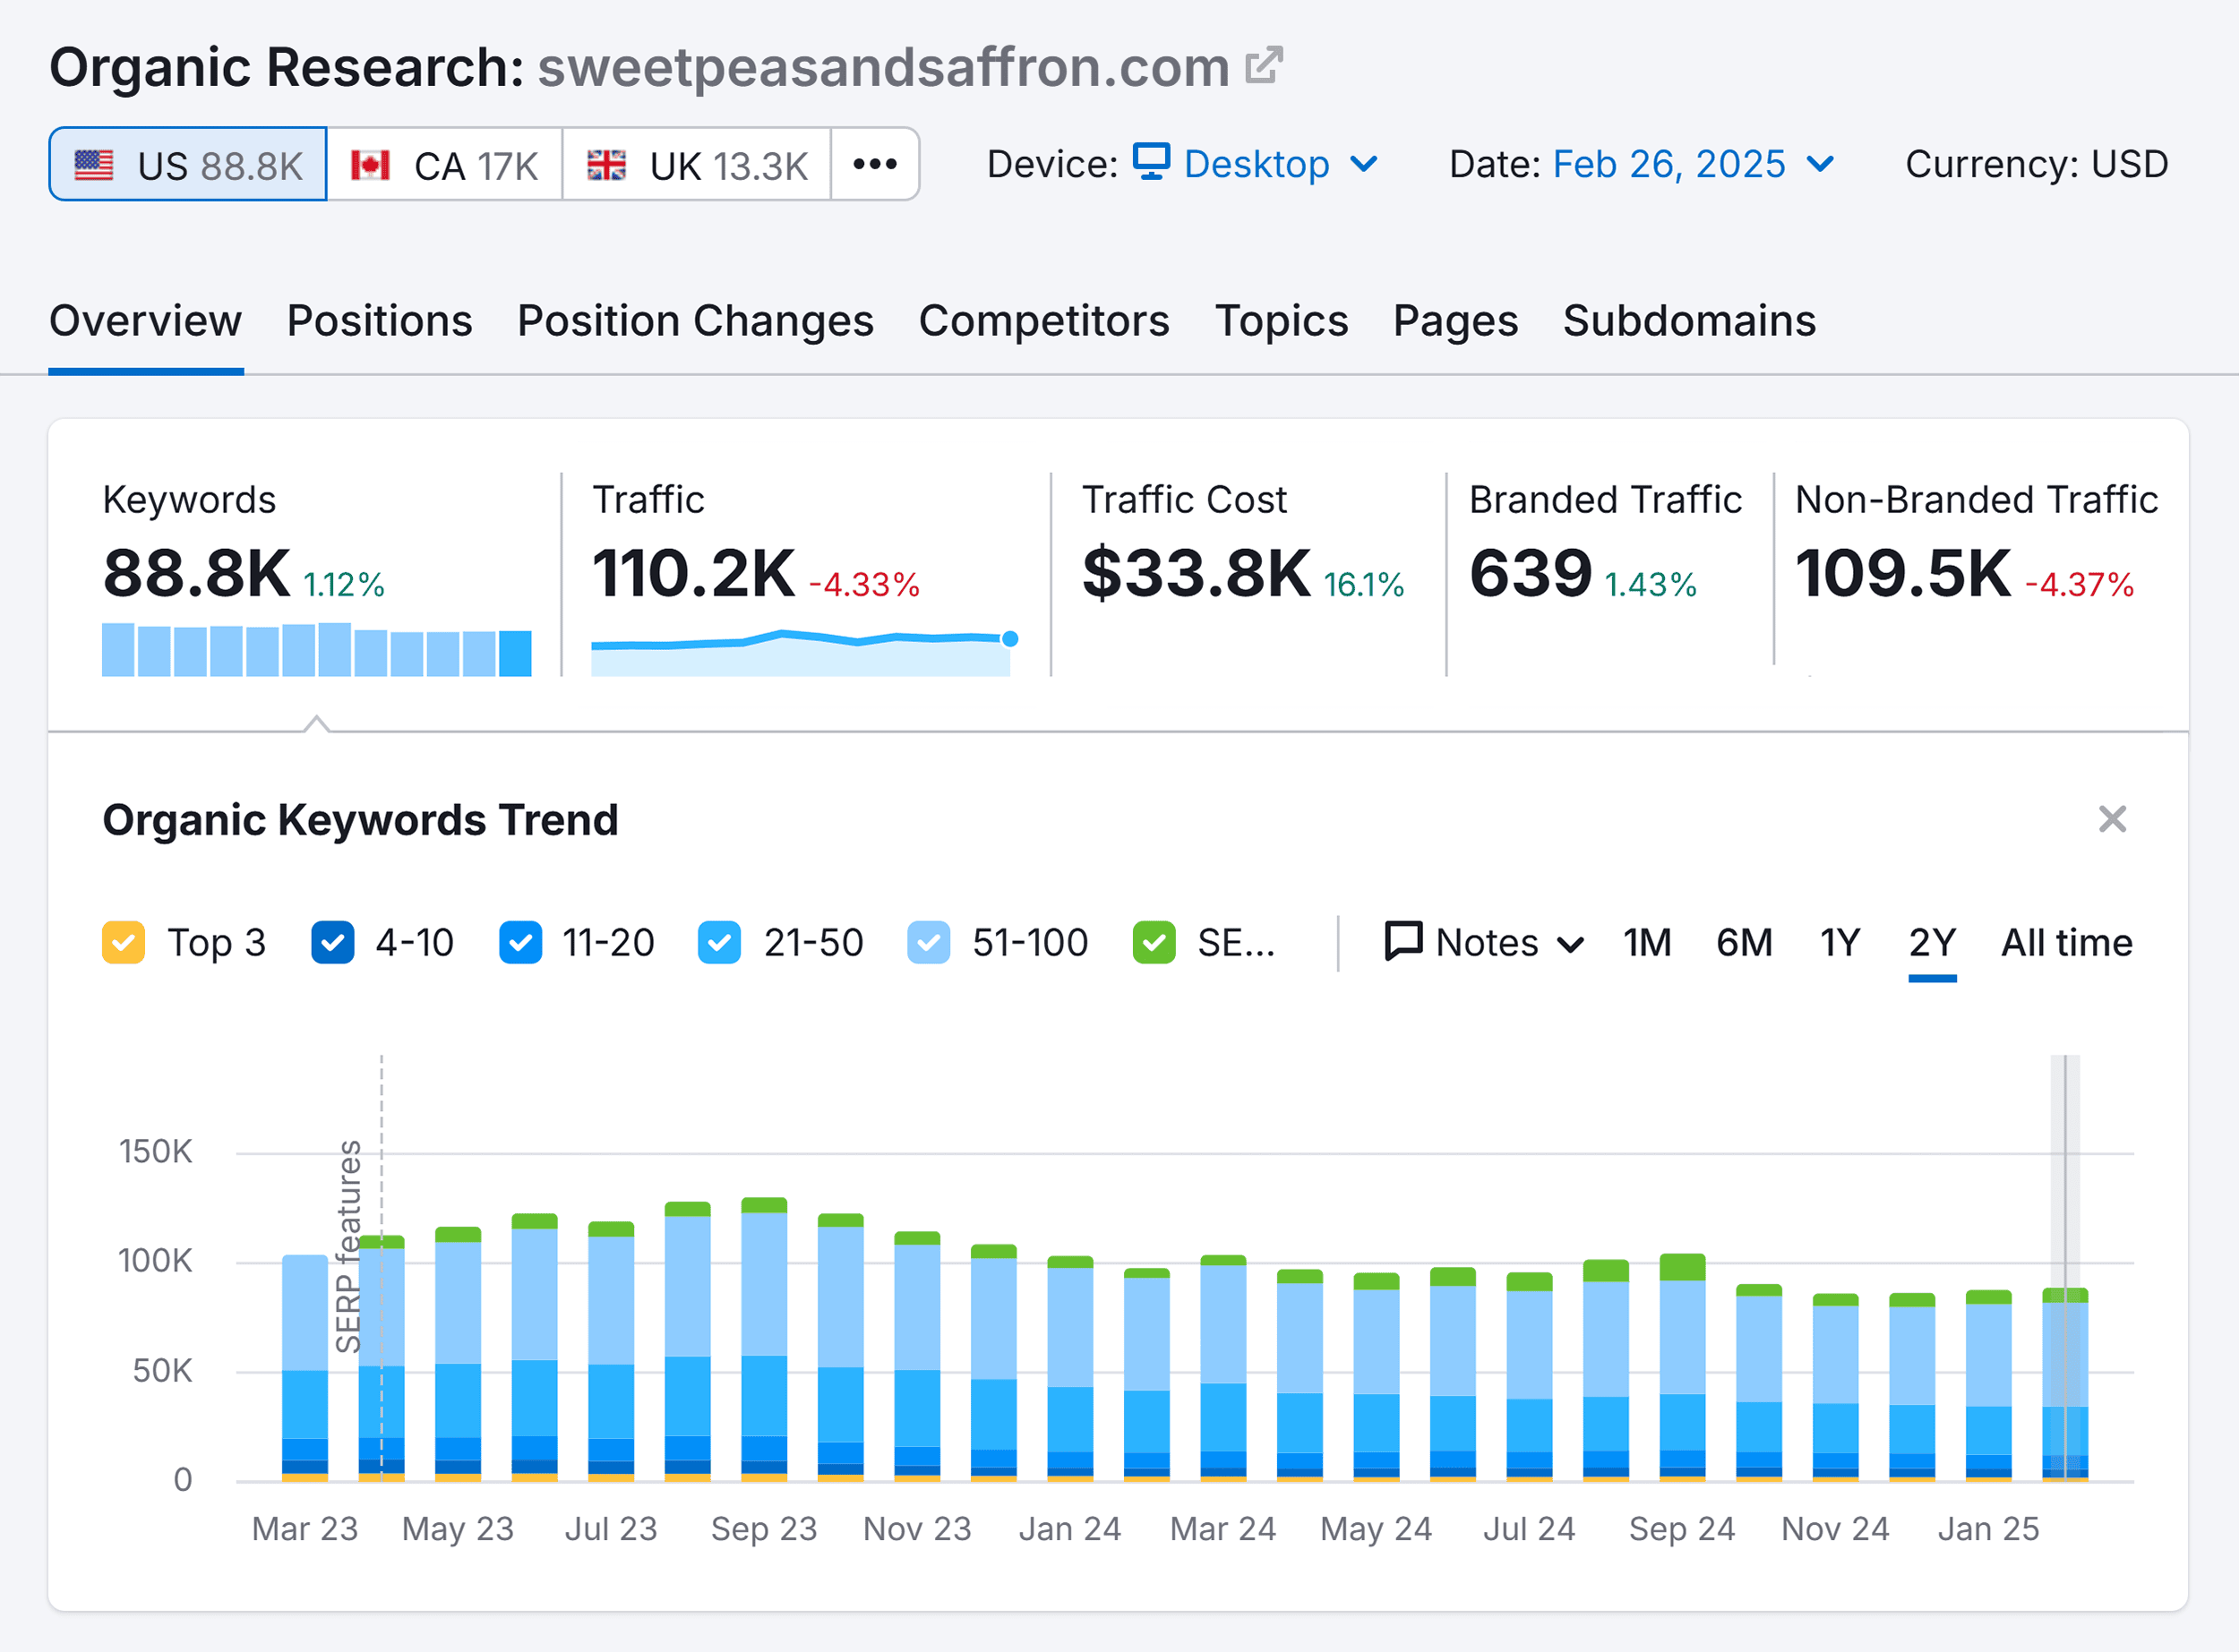The height and width of the screenshot is (1652, 2239).
Task: Uncheck the Top 3 position filter
Action: coord(122,941)
